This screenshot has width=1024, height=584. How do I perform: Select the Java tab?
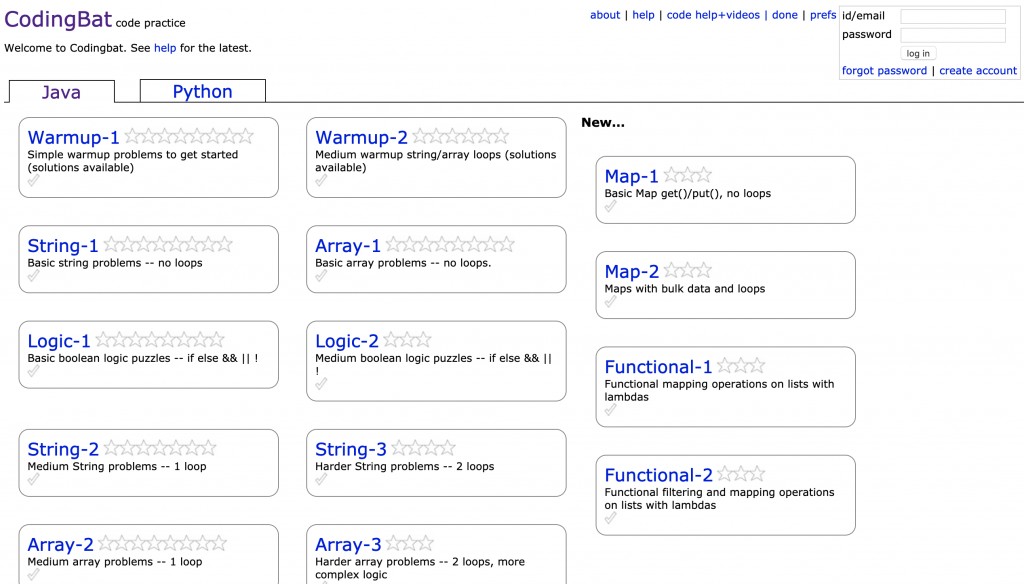click(x=61, y=92)
